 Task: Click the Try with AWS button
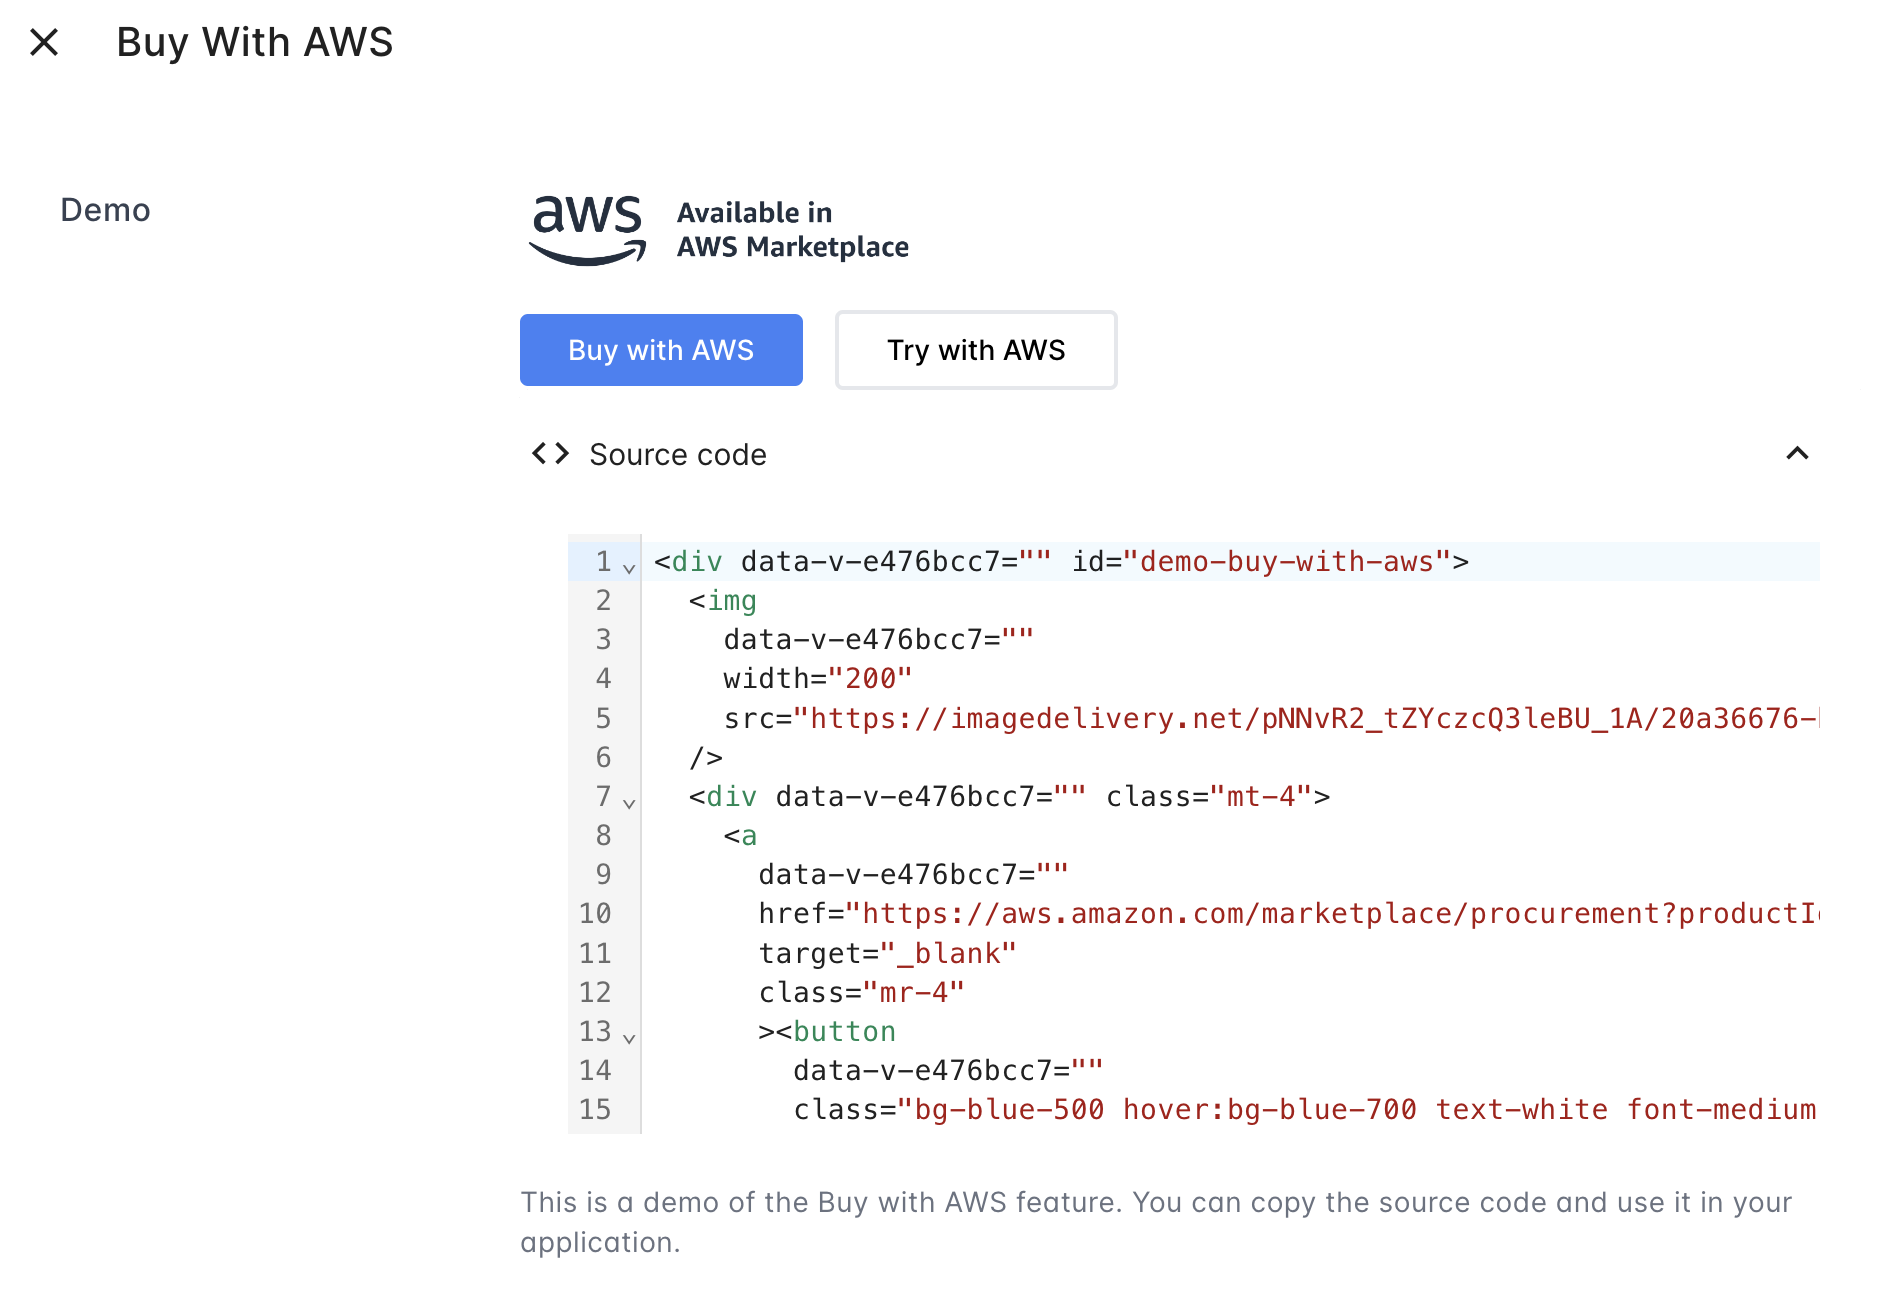[x=976, y=350]
